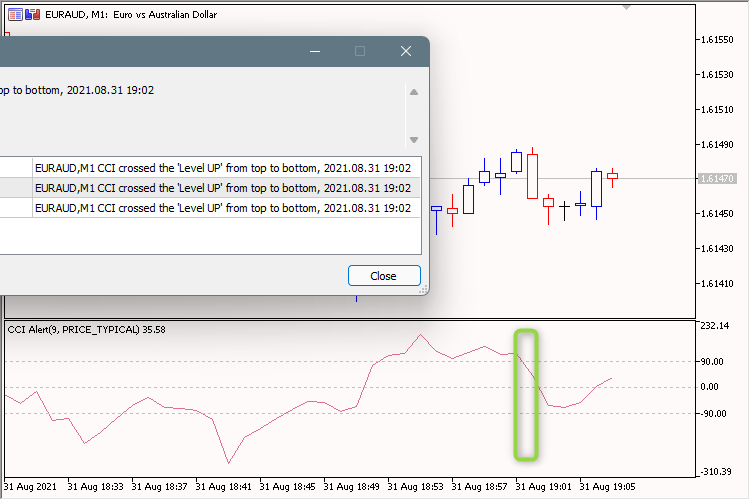750x500 pixels.
Task: Click the 31 Aug 19:05 time axis label
Action: click(x=607, y=487)
